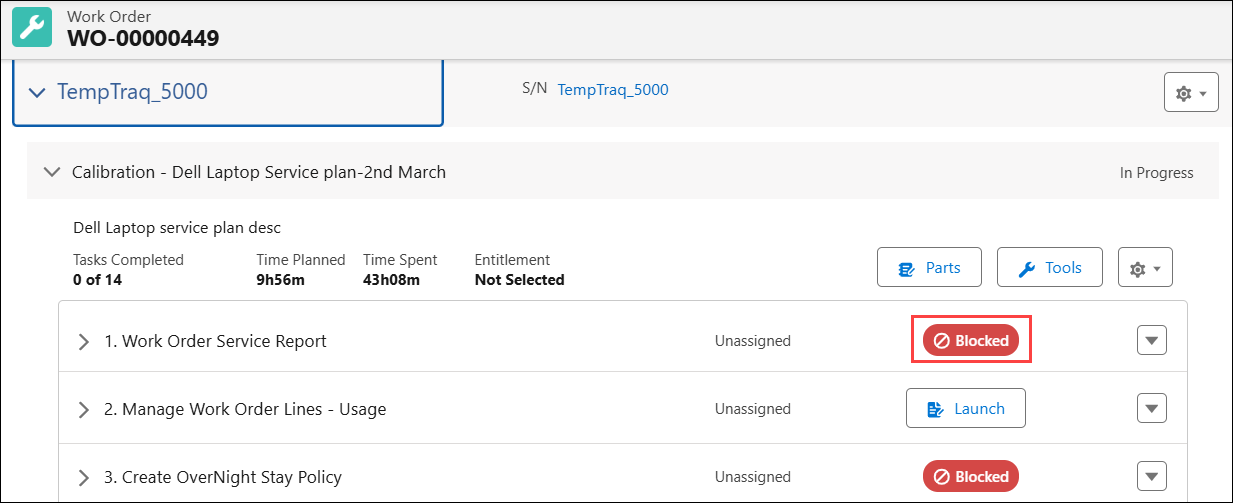Click the Time Spent 43h08m value
This screenshot has width=1233, height=503.
pos(391,280)
